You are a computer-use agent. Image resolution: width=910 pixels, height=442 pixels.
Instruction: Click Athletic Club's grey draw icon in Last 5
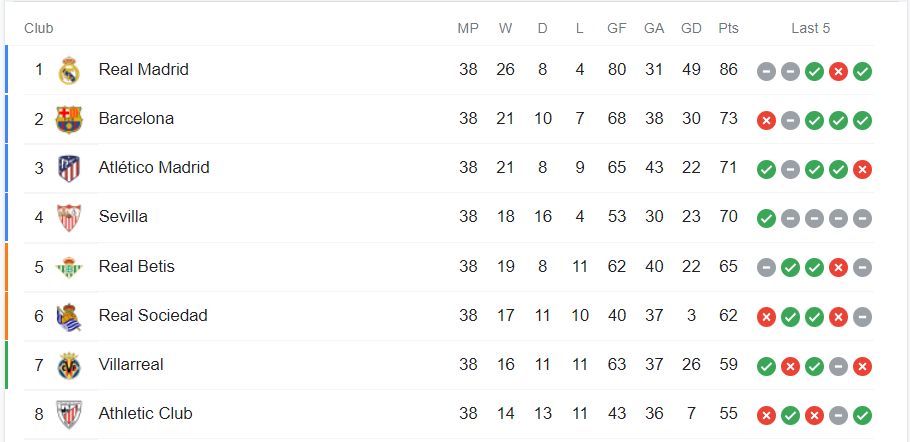coord(838,415)
